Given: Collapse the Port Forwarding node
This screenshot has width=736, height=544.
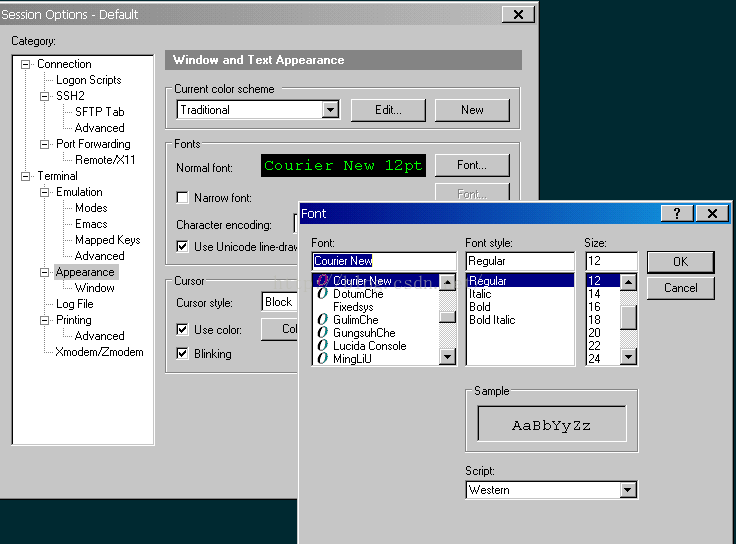Looking at the screenshot, I should click(45, 144).
